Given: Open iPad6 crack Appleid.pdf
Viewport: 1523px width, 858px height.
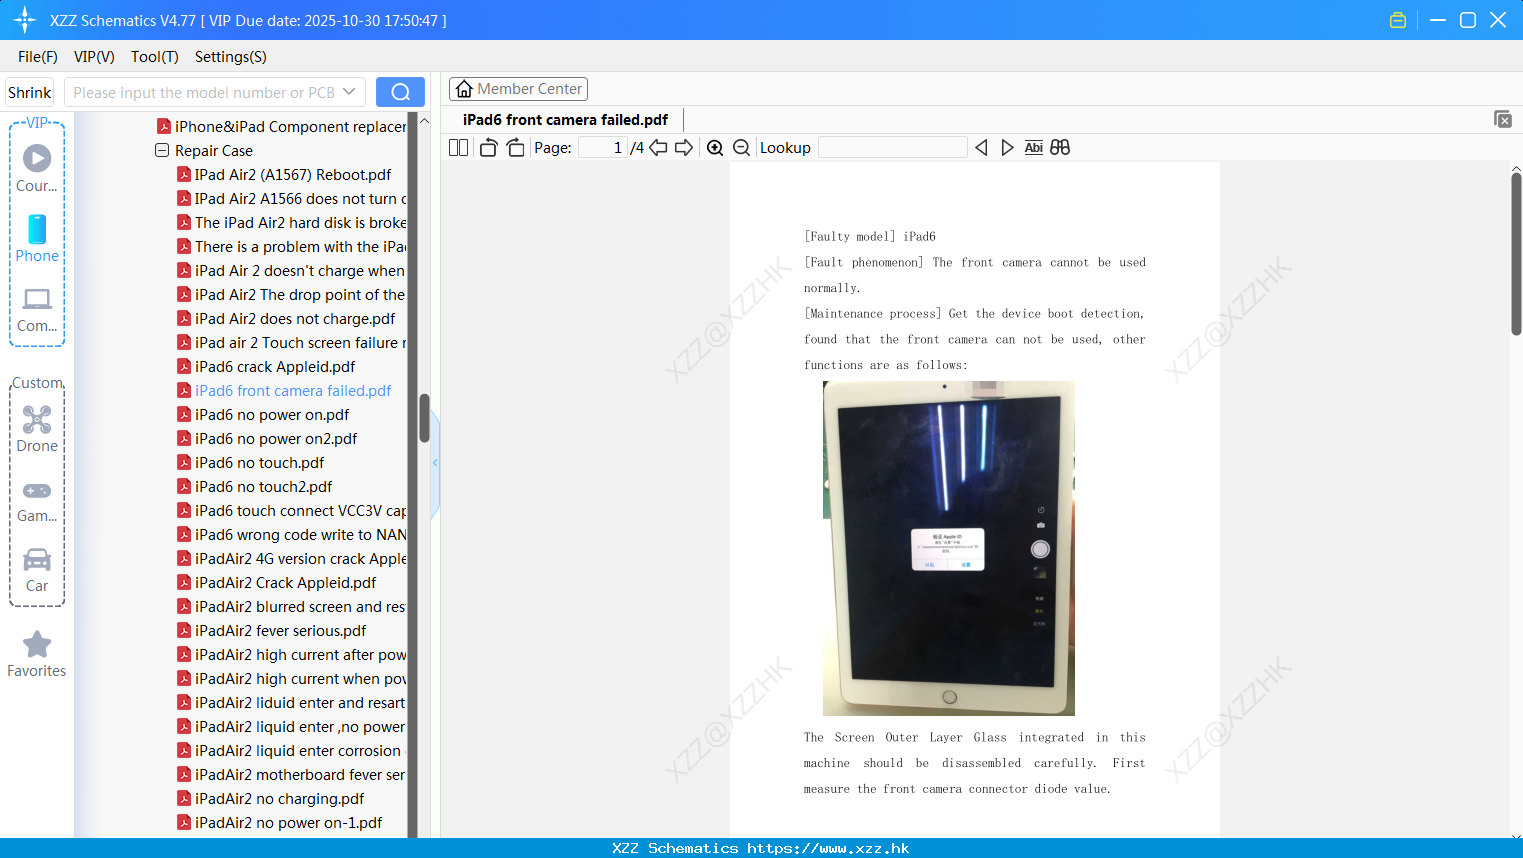Looking at the screenshot, I should coord(274,366).
